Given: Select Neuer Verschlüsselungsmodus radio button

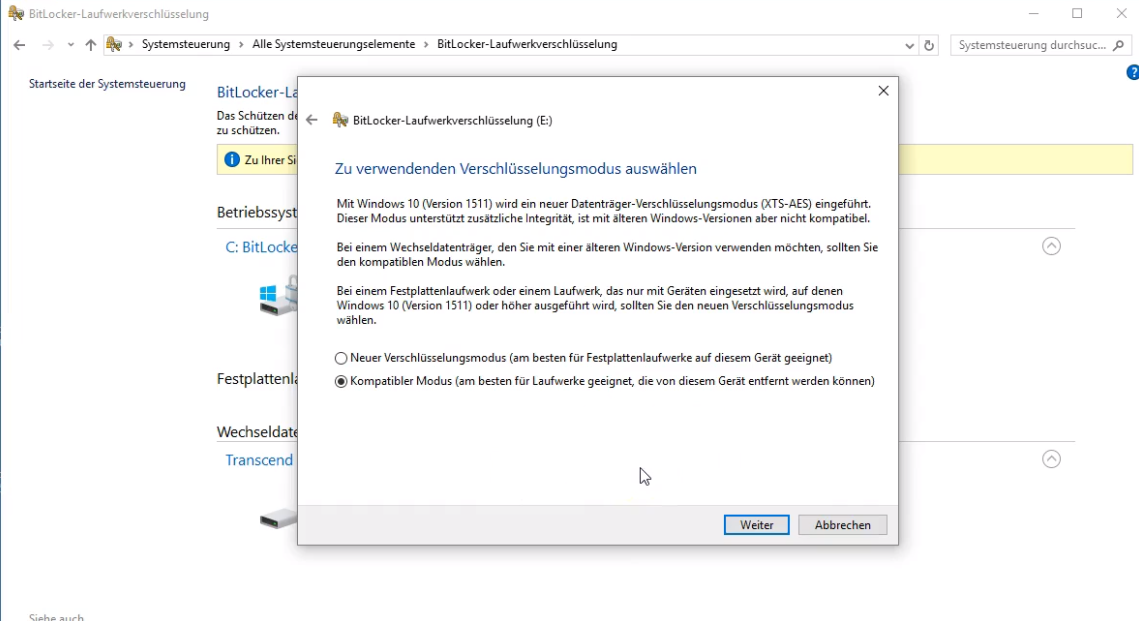Looking at the screenshot, I should coord(341,358).
